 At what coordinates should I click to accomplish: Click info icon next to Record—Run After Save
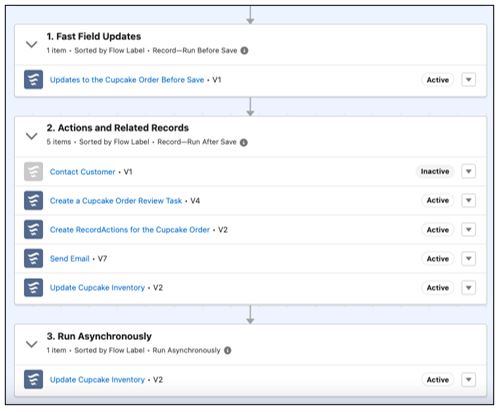[x=244, y=142]
